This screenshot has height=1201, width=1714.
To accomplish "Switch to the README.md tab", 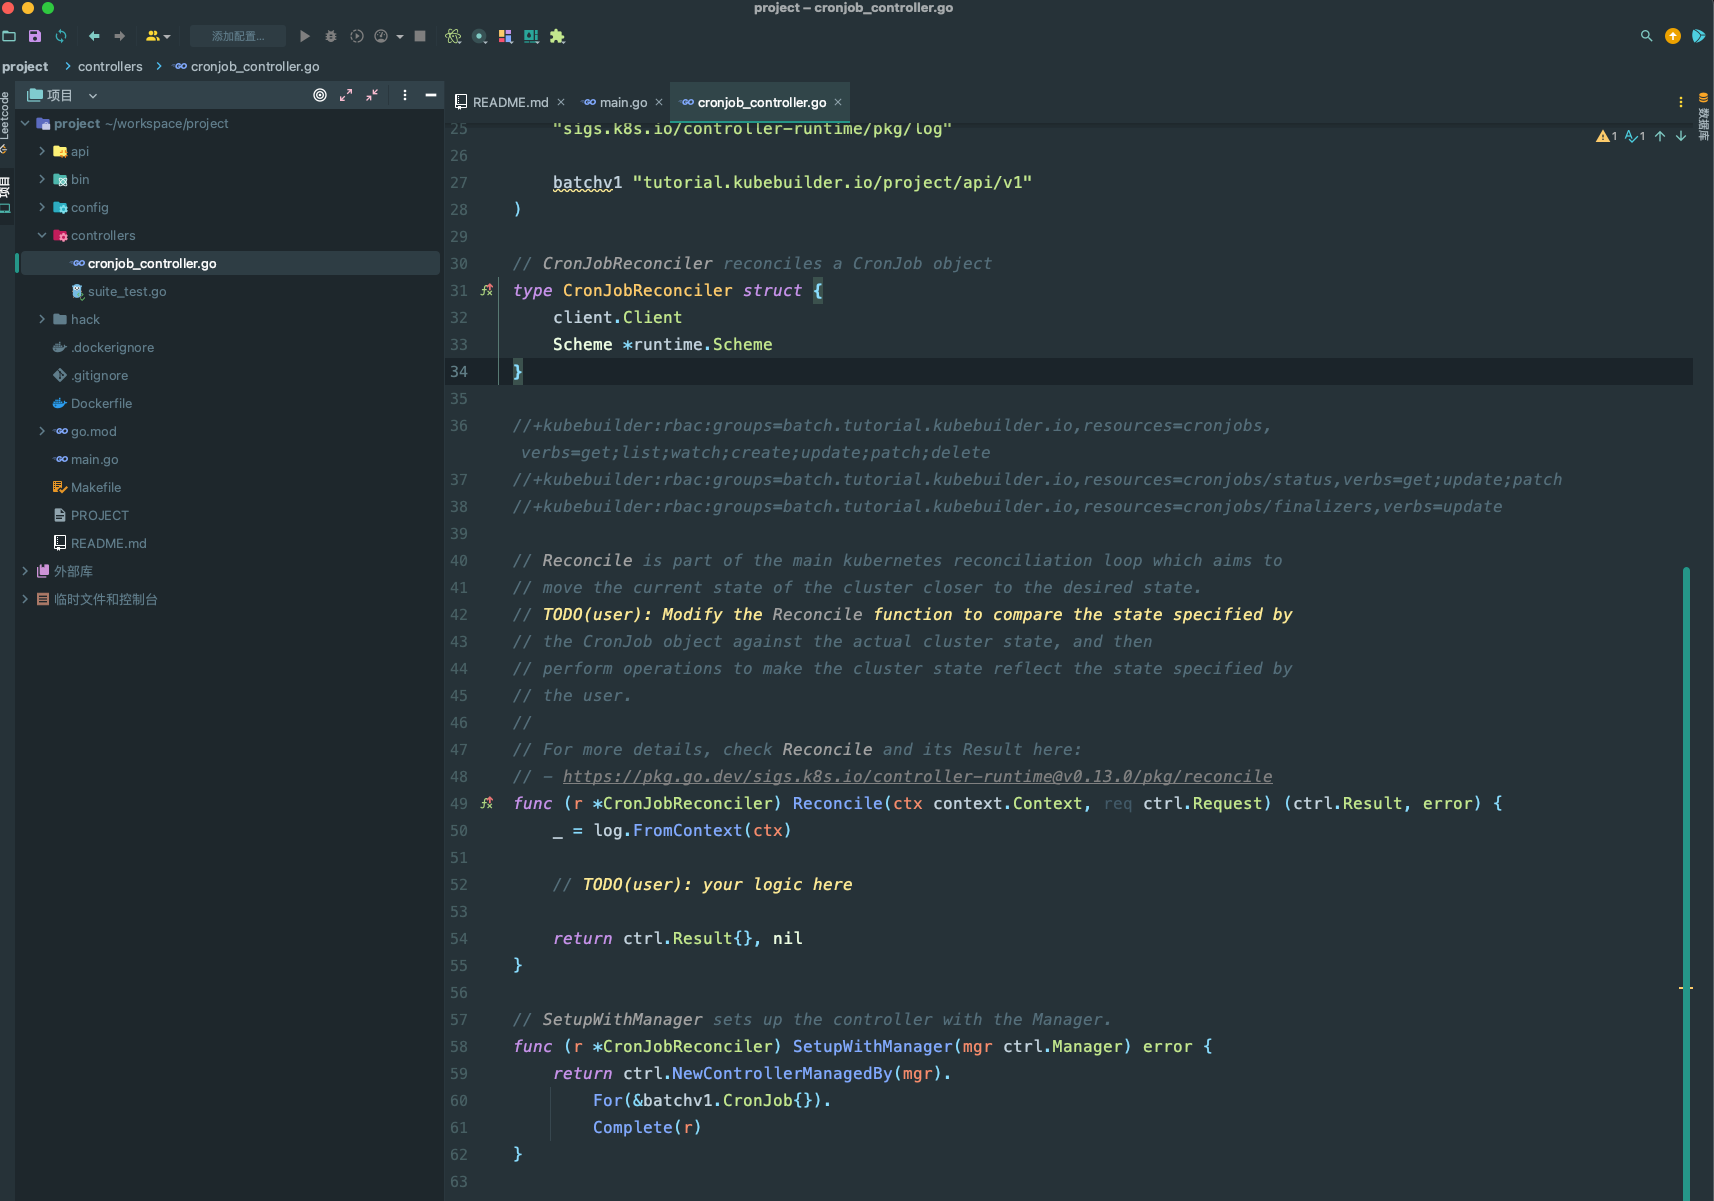I will 510,102.
